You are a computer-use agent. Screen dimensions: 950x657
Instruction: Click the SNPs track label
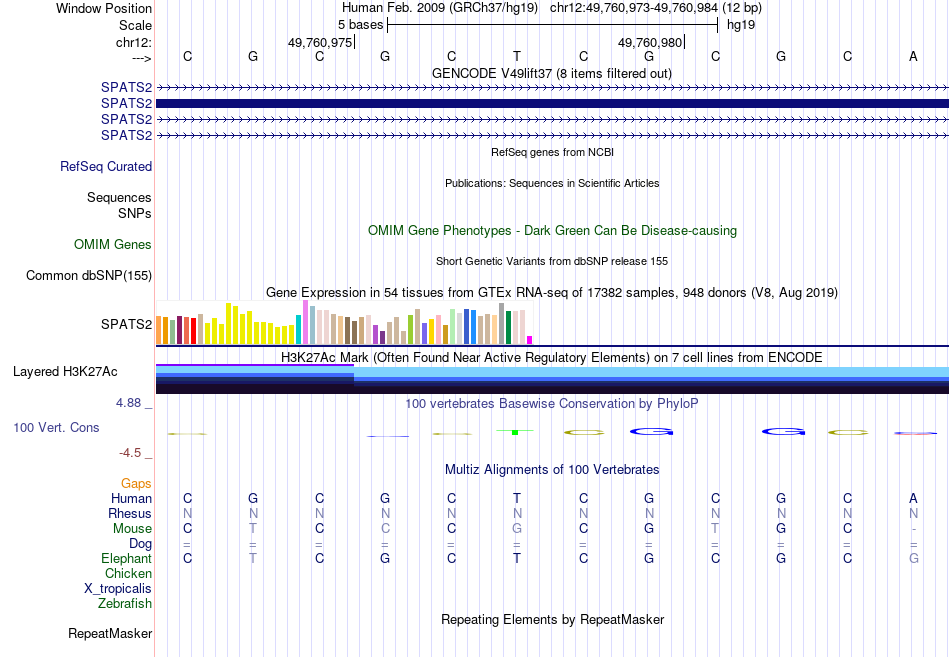[135, 213]
